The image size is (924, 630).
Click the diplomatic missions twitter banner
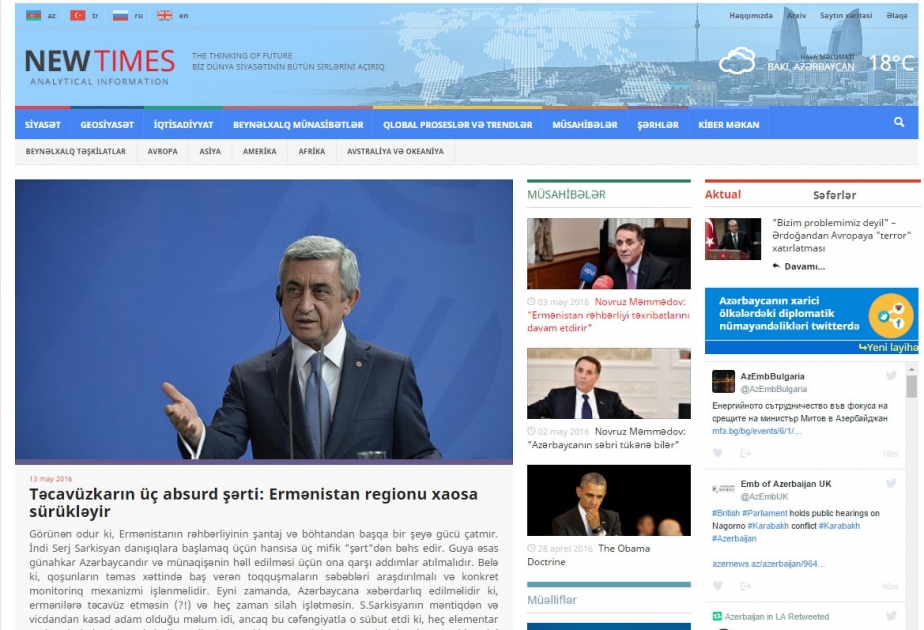(x=811, y=321)
